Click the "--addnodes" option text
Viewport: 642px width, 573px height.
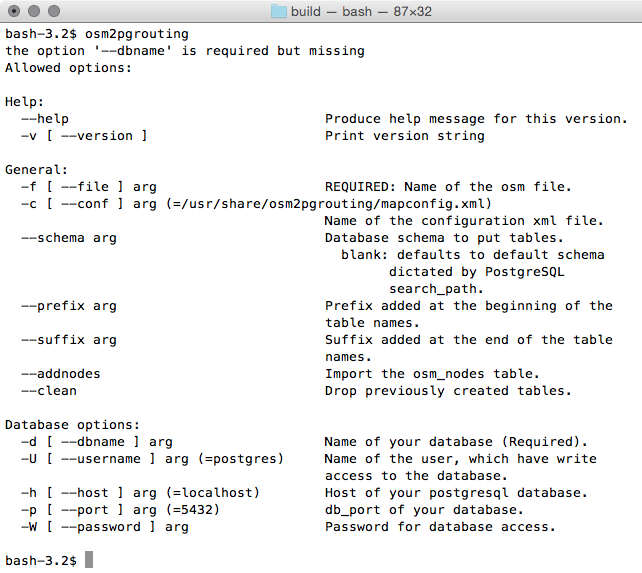pyautogui.click(x=61, y=373)
